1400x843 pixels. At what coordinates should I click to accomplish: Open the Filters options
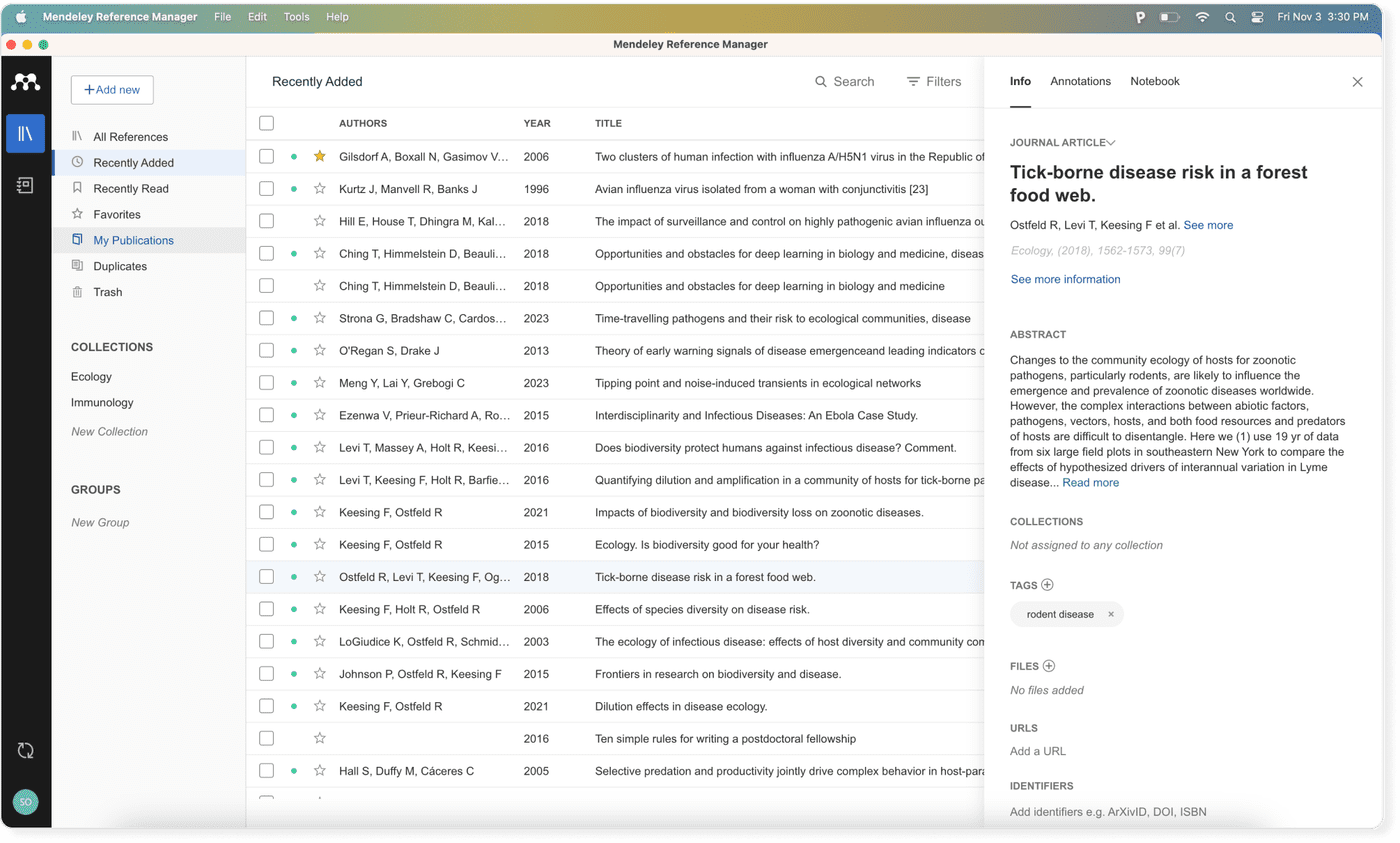[933, 81]
